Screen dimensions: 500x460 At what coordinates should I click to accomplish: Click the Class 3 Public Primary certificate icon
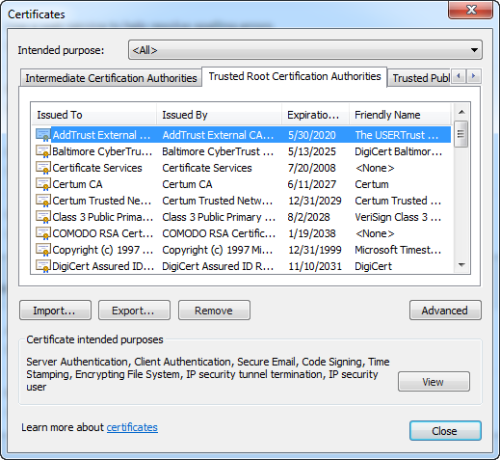(x=43, y=217)
